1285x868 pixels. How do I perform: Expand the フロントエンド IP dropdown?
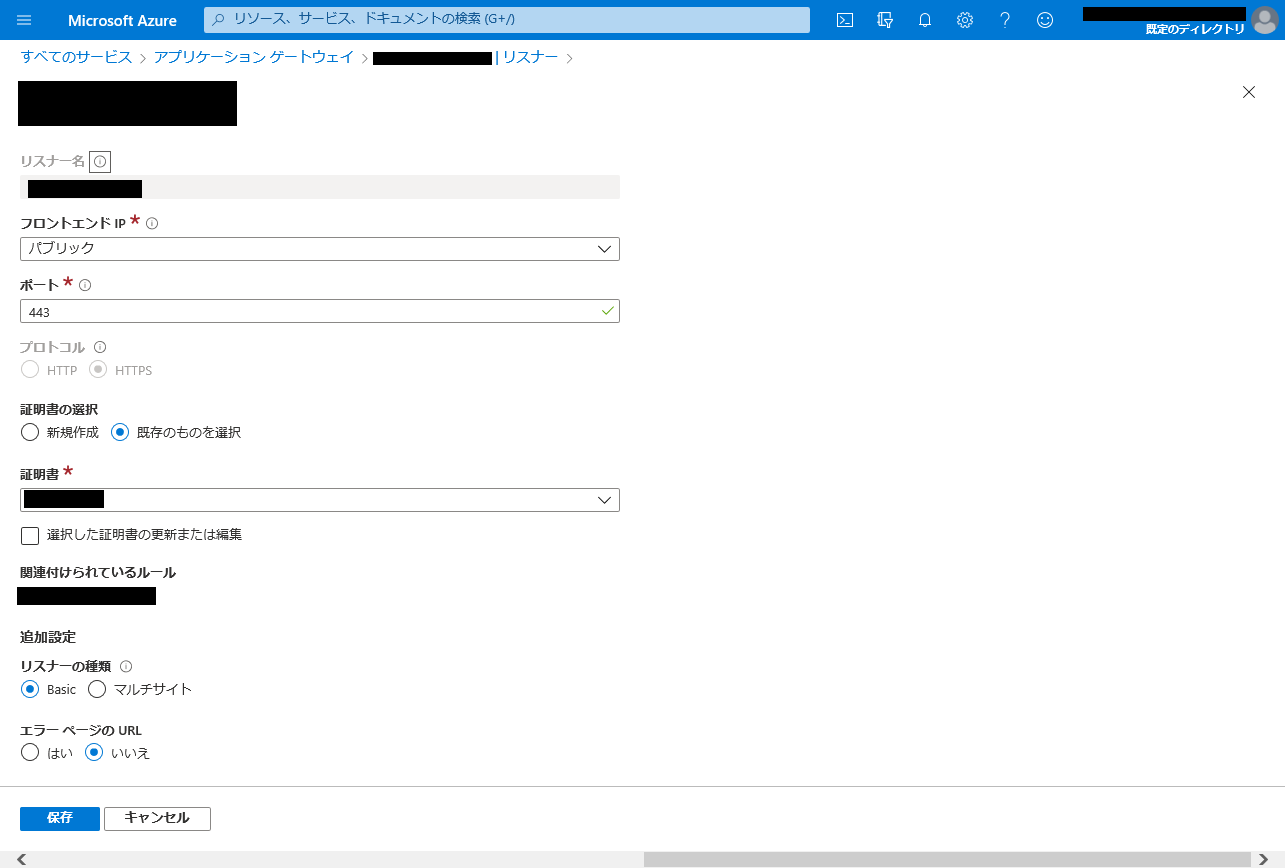[x=319, y=249]
